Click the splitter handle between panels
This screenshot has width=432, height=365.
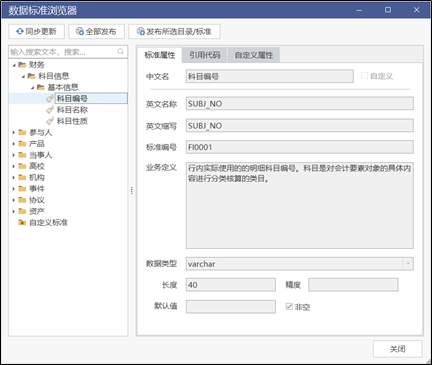[x=132, y=190]
